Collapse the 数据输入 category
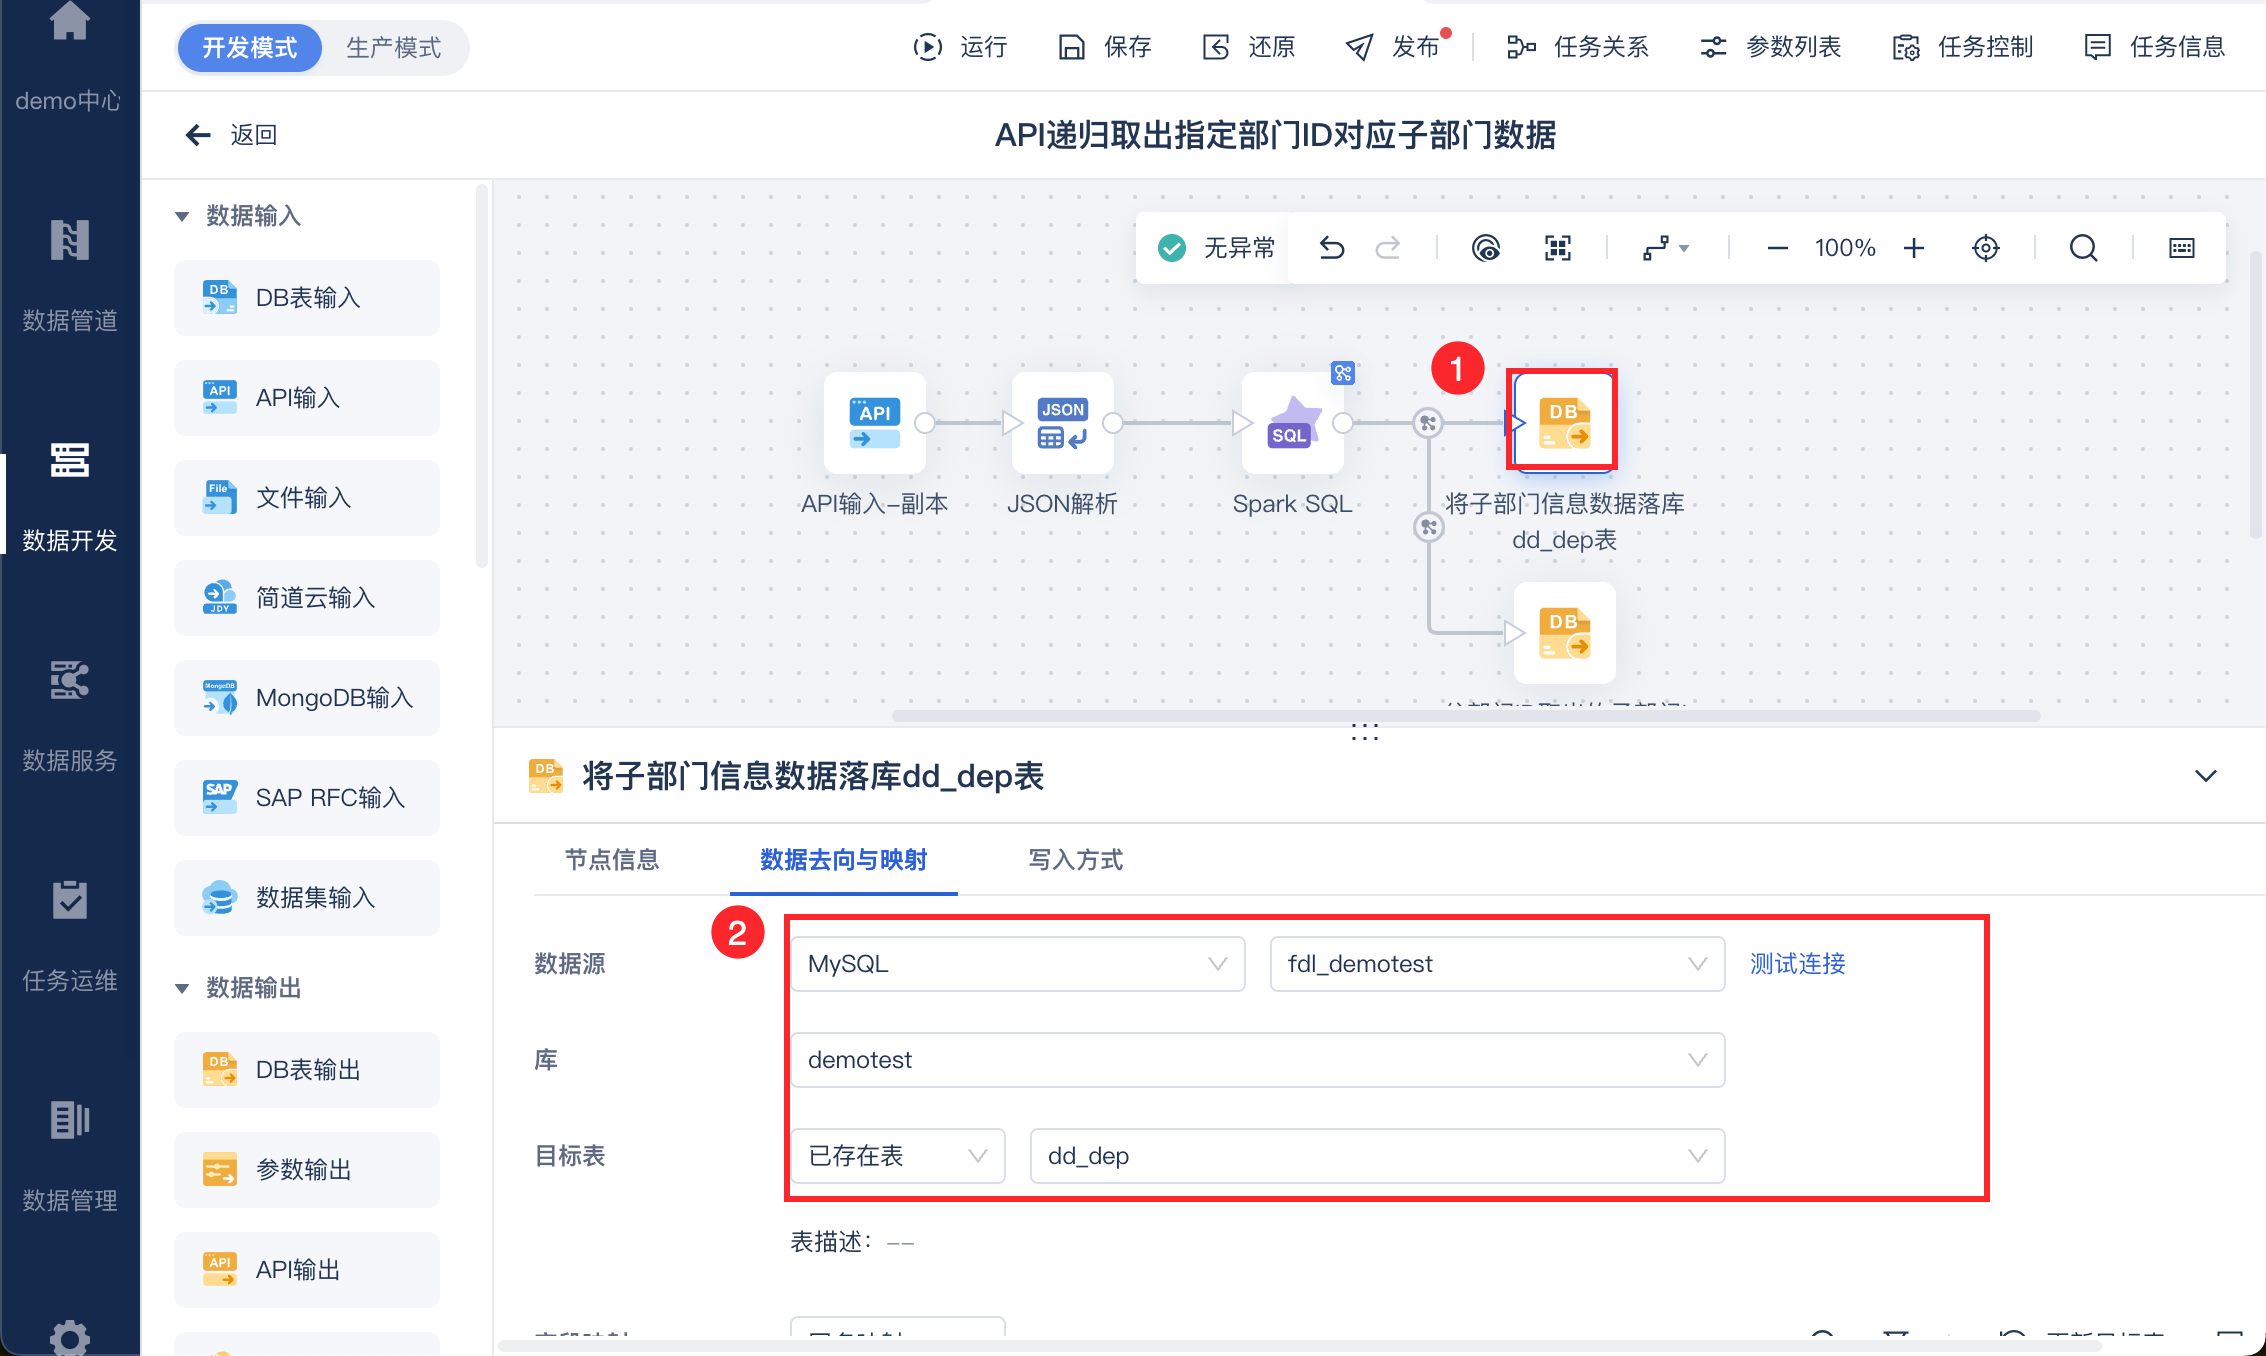The height and width of the screenshot is (1356, 2266). 182,216
